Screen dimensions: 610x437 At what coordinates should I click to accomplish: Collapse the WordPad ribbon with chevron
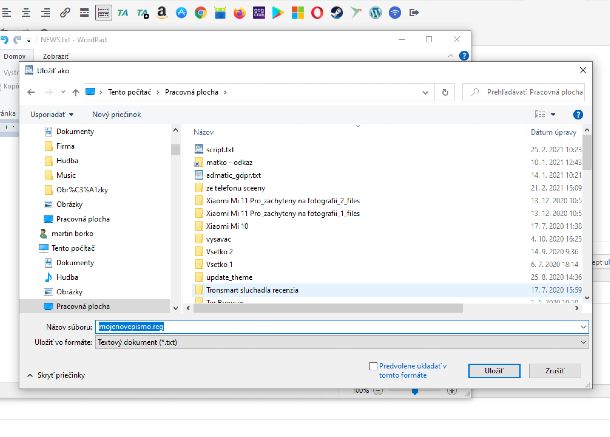pyautogui.click(x=450, y=56)
